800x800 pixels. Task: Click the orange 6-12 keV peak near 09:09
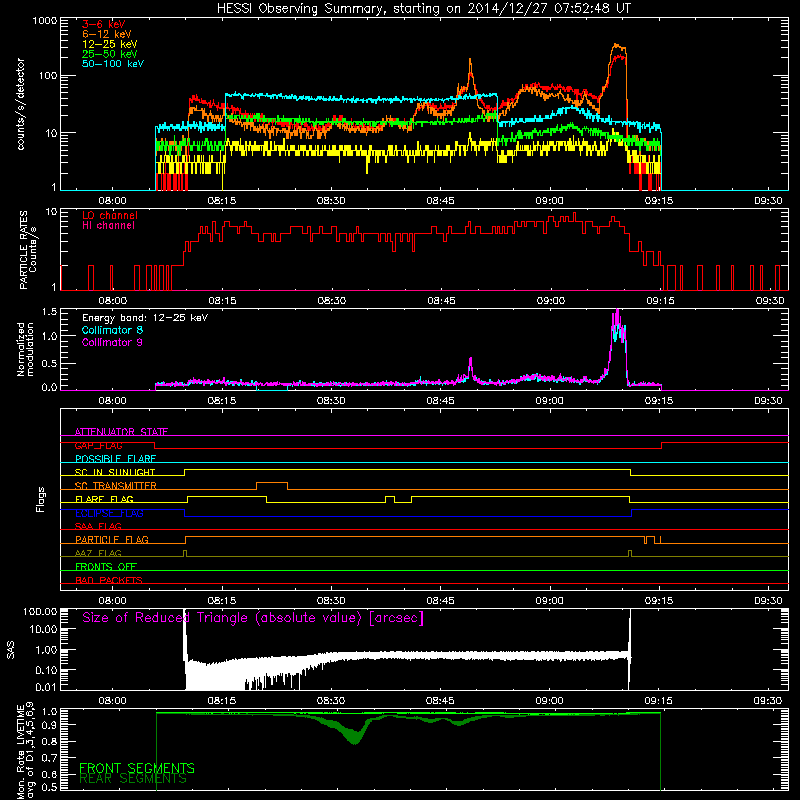618,46
